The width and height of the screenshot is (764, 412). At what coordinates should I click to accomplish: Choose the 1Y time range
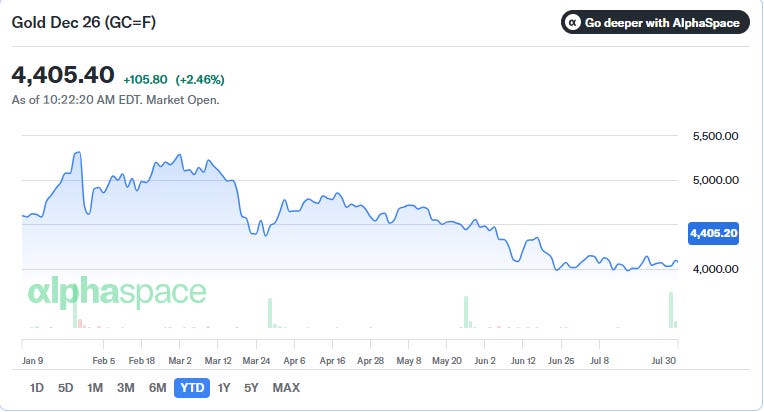(x=224, y=388)
